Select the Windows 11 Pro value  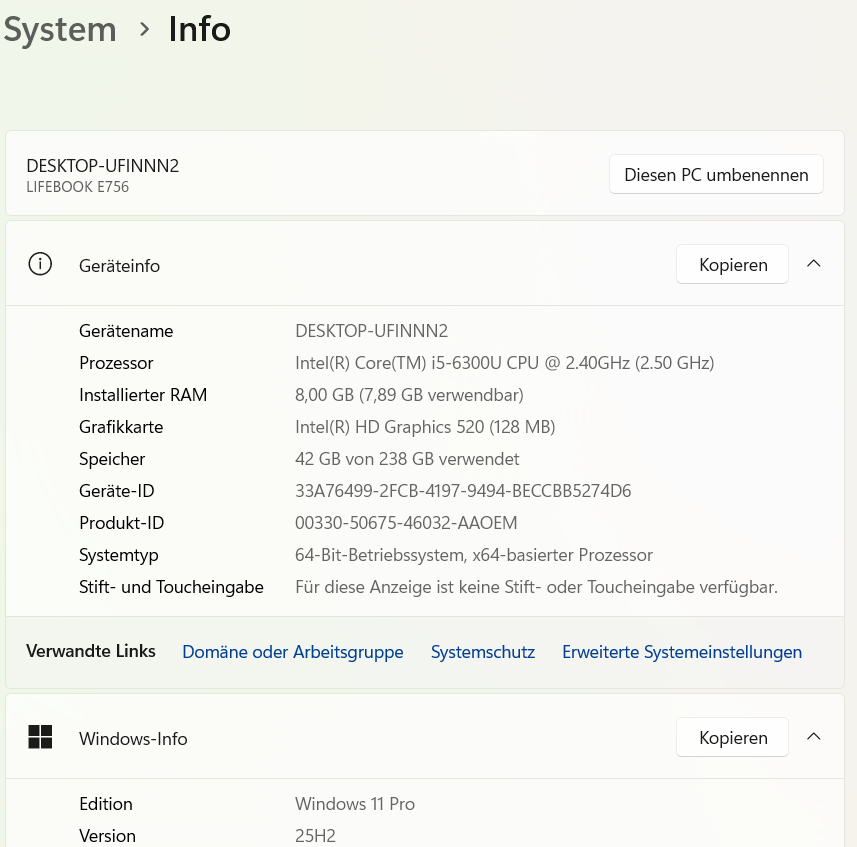click(355, 804)
